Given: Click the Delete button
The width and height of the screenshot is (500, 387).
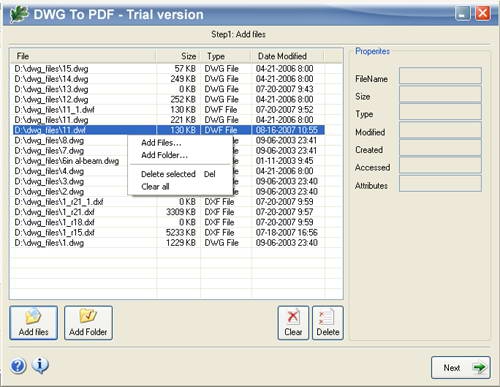Looking at the screenshot, I should click(x=328, y=323).
